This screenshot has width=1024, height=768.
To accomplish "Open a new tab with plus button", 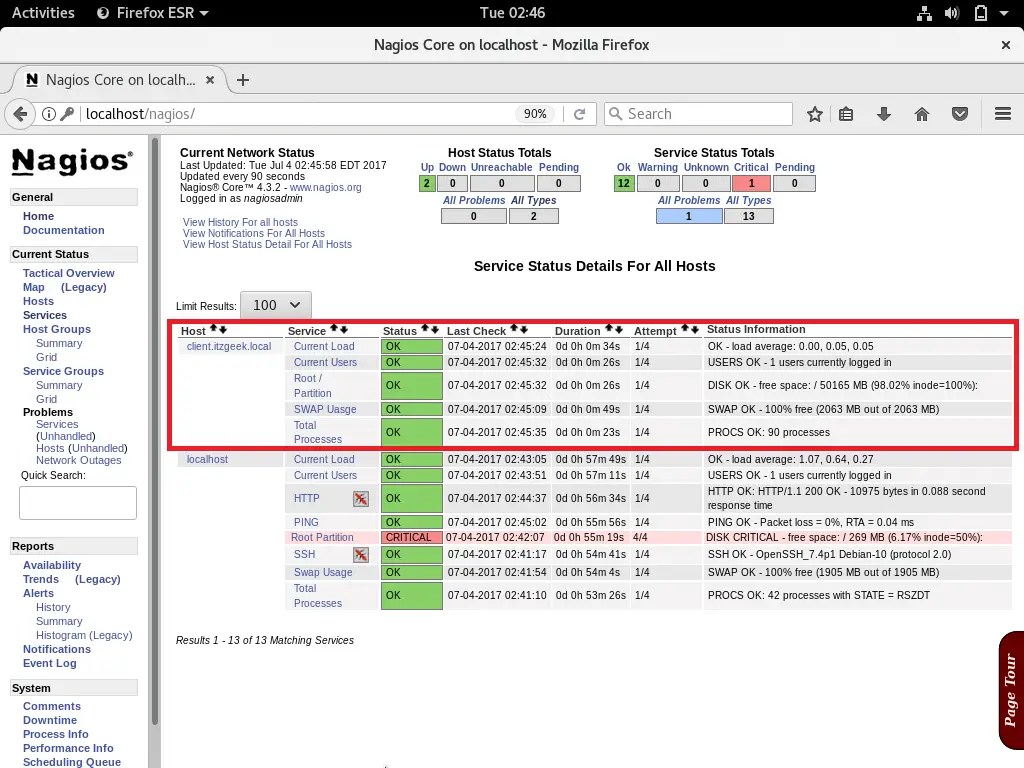I will pyautogui.click(x=243, y=80).
